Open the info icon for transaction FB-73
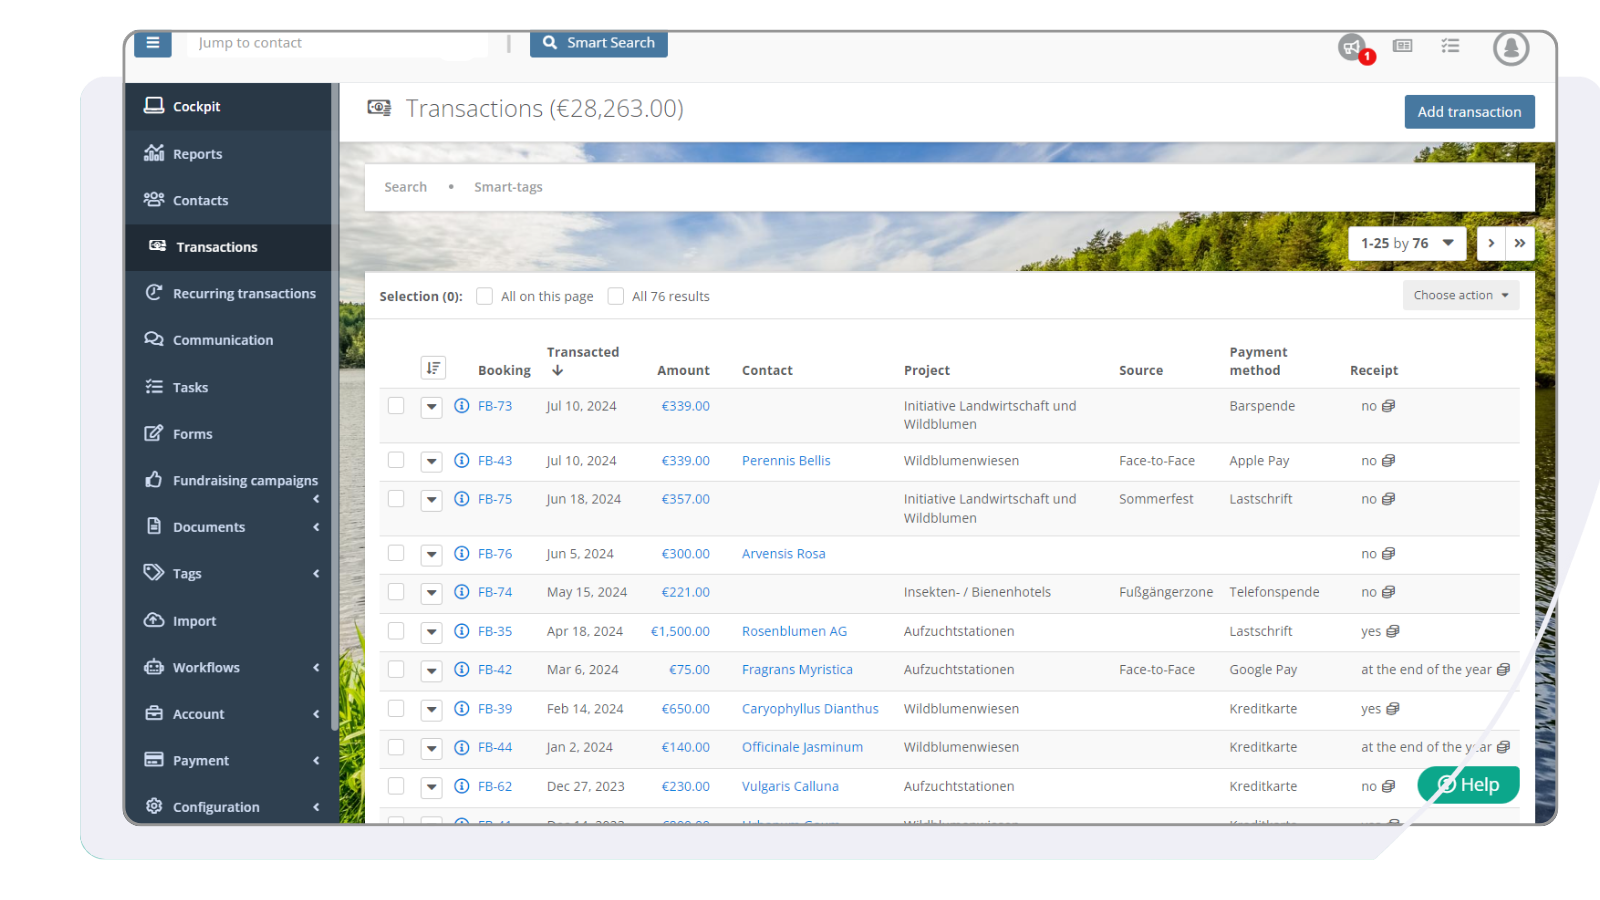 (x=461, y=406)
